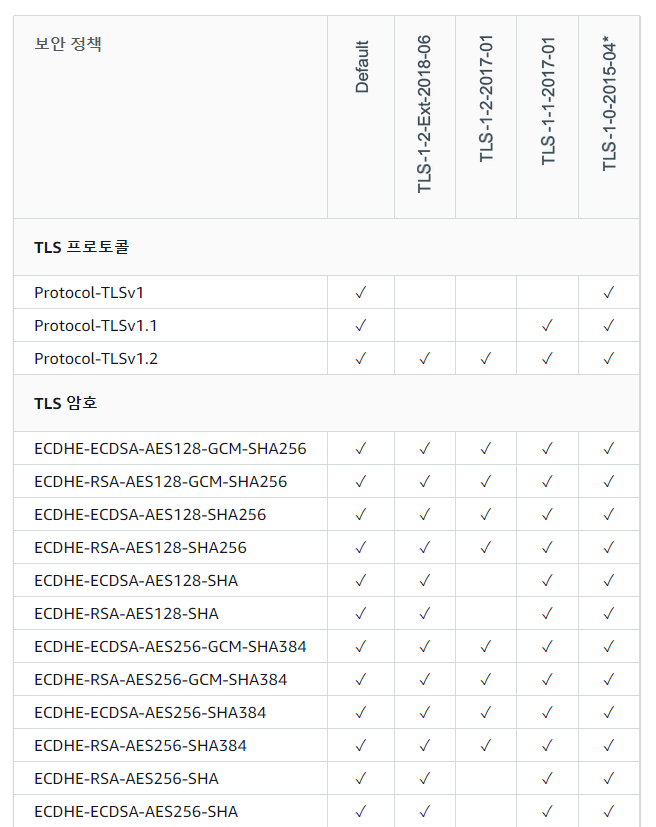656x827 pixels.
Task: Click the TLS-1-0-2015-04* column header
Action: pos(610,105)
